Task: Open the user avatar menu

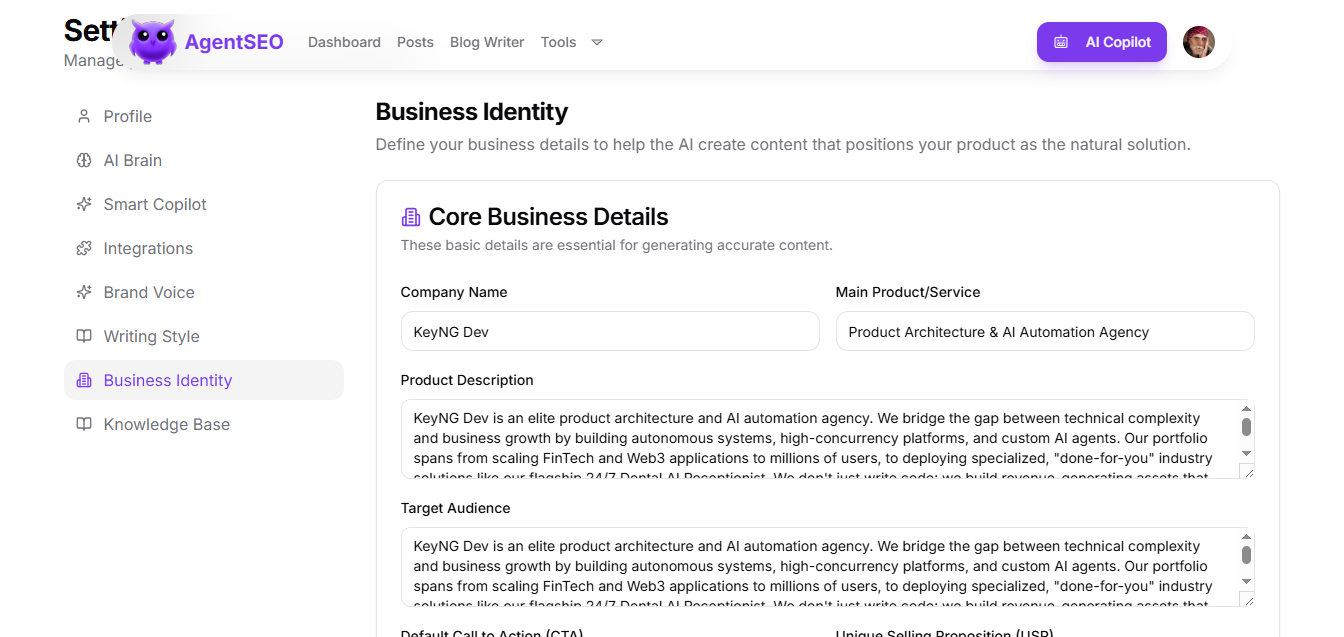Action: point(1198,41)
